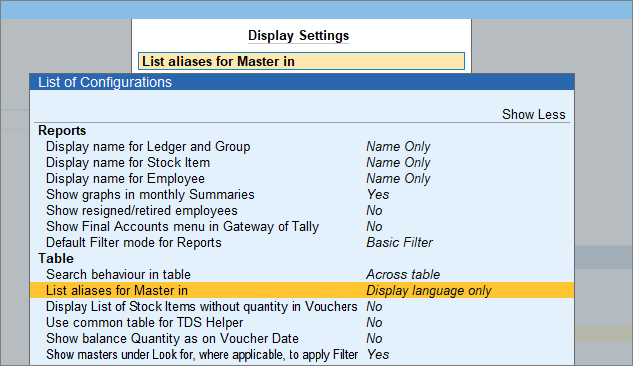Click the Basic Filter value

click(x=399, y=243)
